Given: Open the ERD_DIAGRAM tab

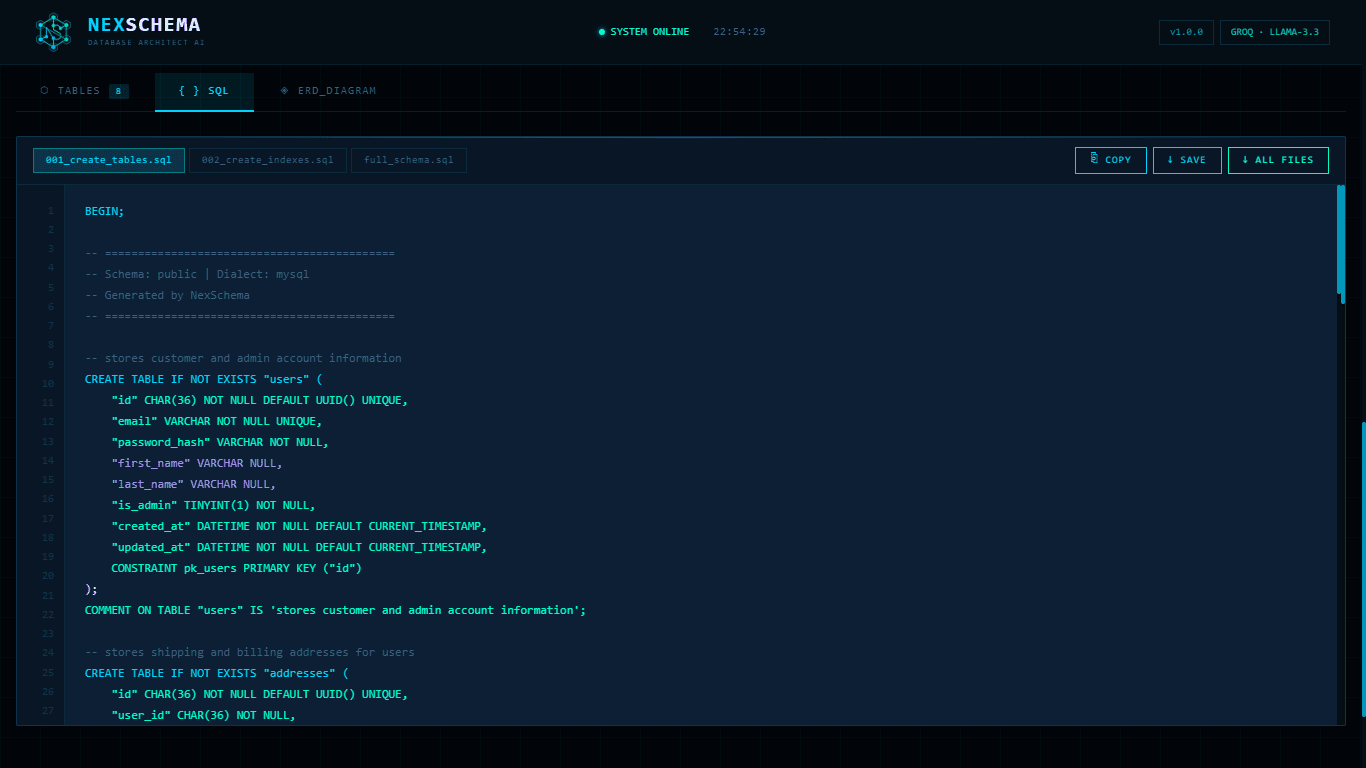Looking at the screenshot, I should click(x=328, y=91).
